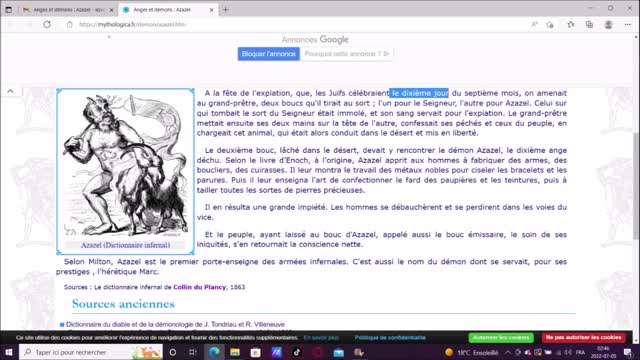The height and width of the screenshot is (360, 640).
Task: Click Autoriser les cookies button
Action: [501, 338]
